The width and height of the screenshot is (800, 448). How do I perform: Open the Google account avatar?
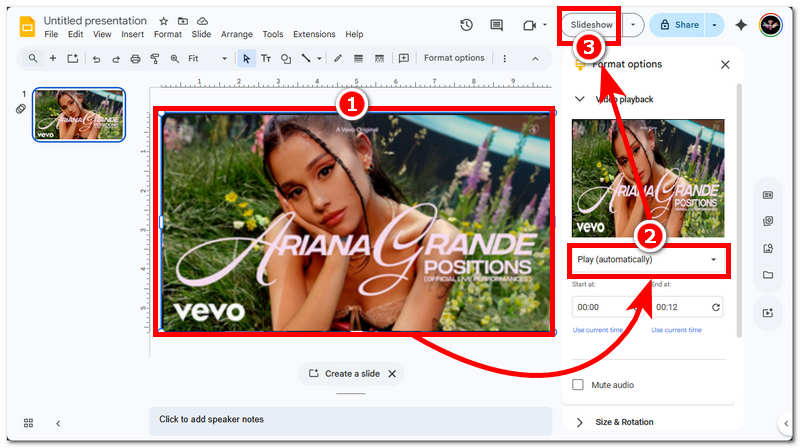pos(770,25)
